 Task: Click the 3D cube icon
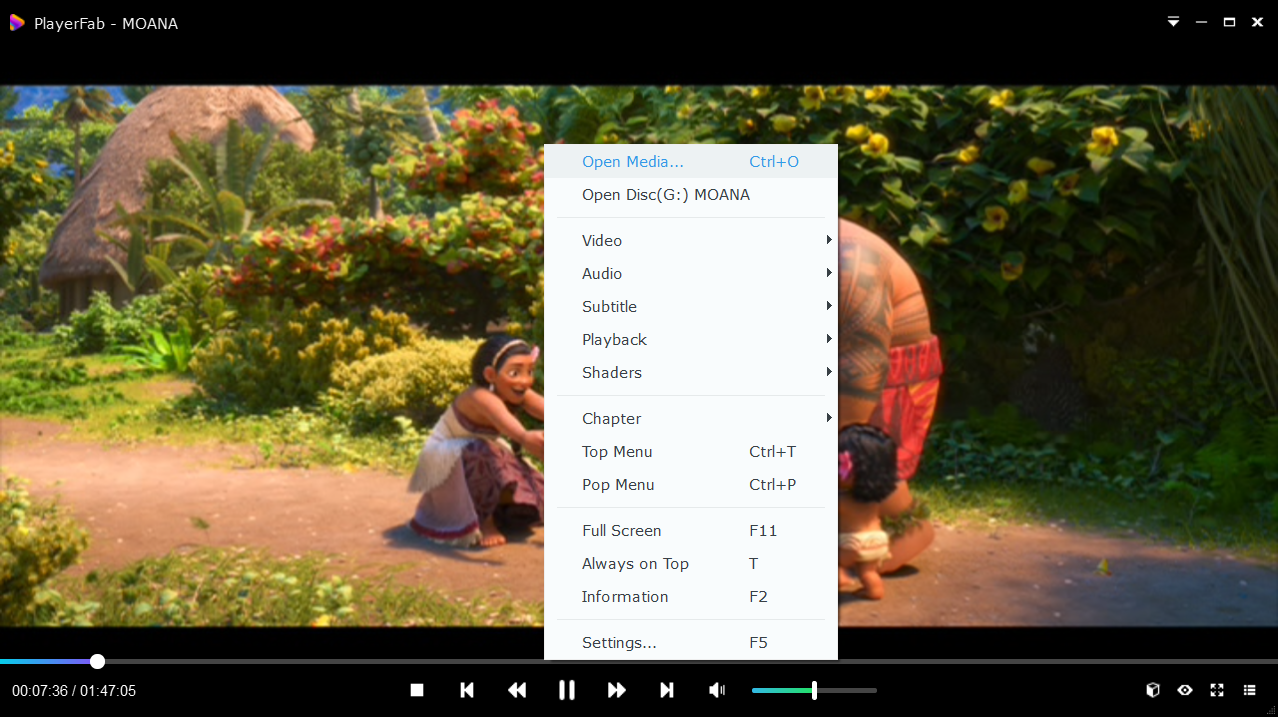pos(1153,690)
